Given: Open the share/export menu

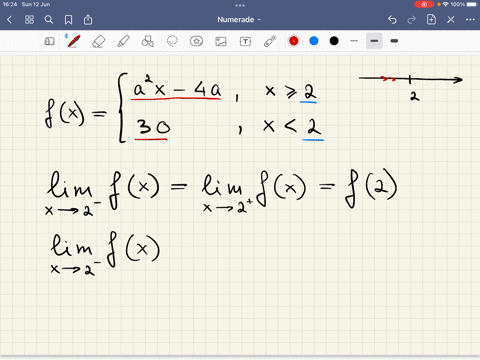Looking at the screenshot, I should (88, 20).
